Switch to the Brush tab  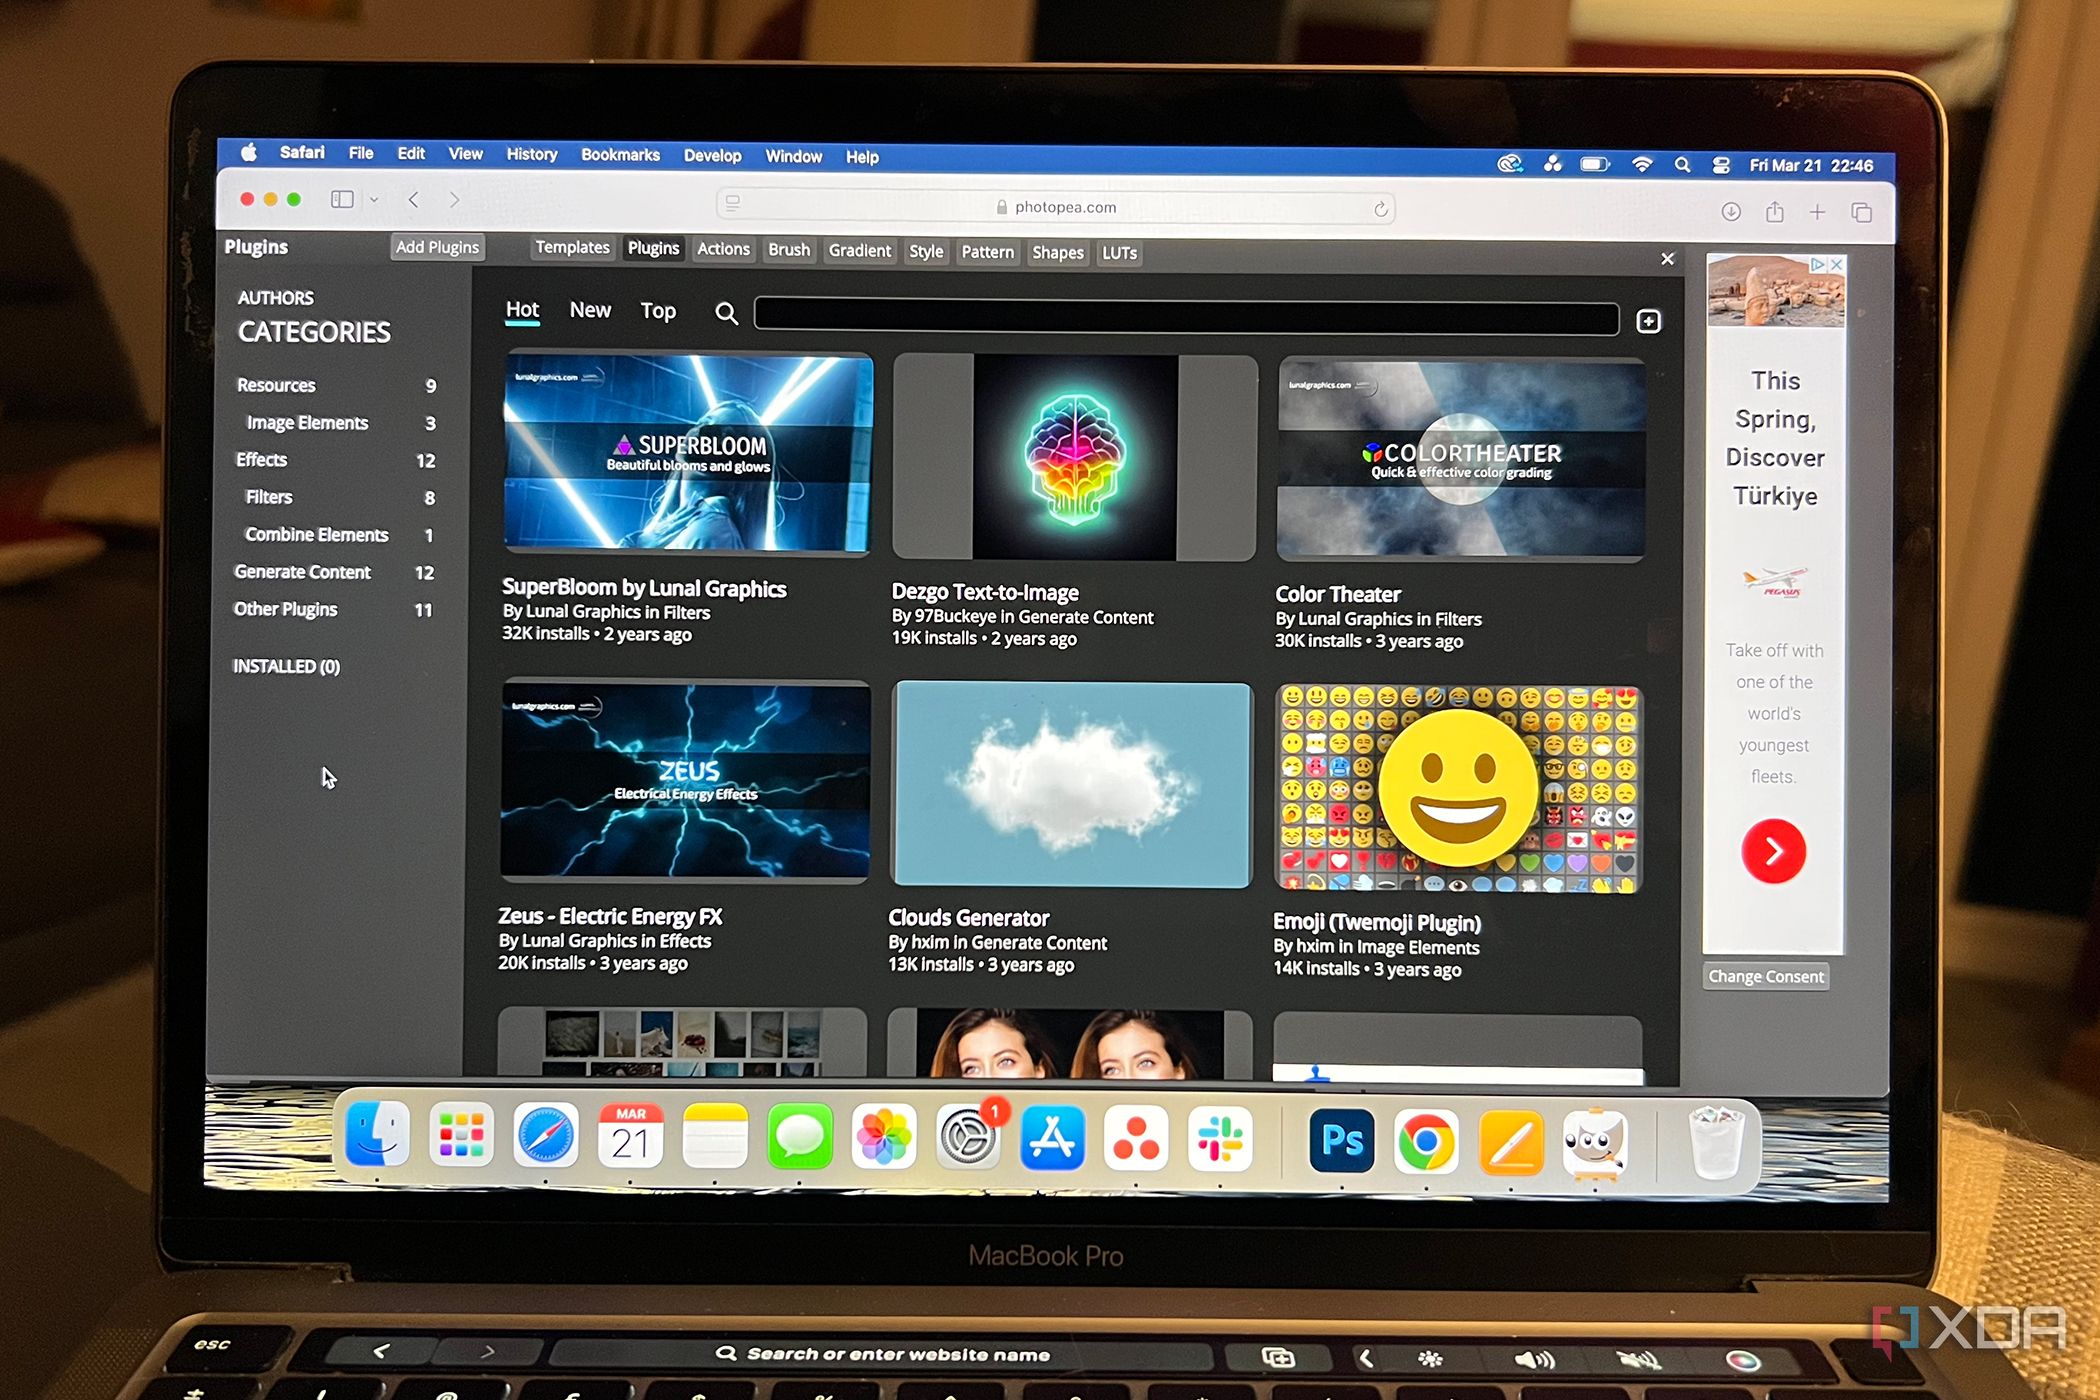(789, 250)
